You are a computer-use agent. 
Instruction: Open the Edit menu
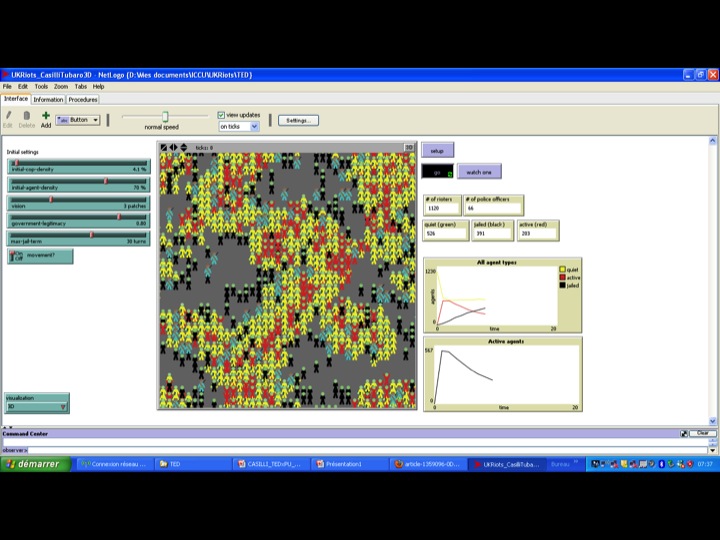pos(23,86)
